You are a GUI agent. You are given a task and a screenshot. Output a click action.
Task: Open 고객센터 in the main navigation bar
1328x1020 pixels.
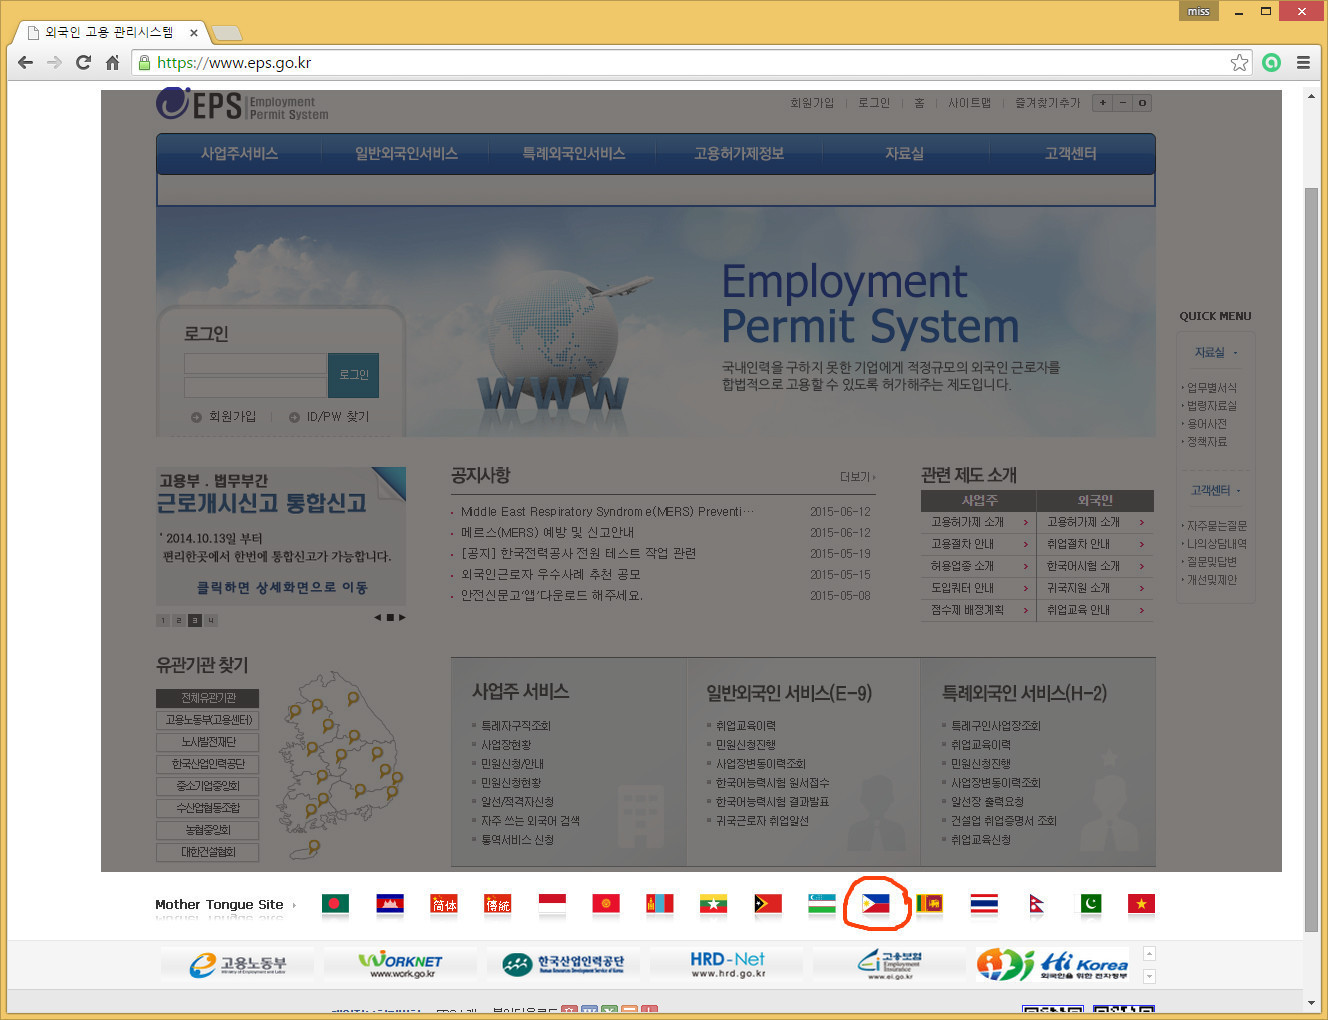point(1070,153)
